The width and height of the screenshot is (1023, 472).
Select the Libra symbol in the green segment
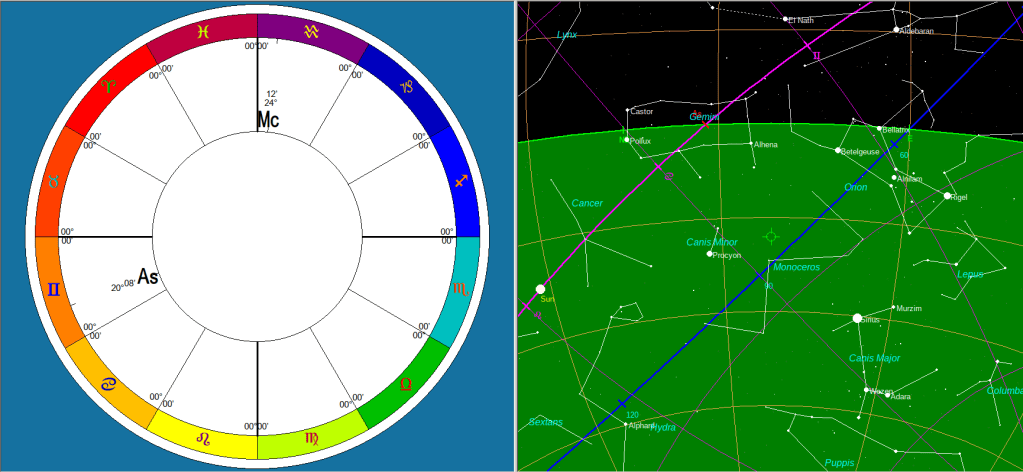pyautogui.click(x=405, y=384)
